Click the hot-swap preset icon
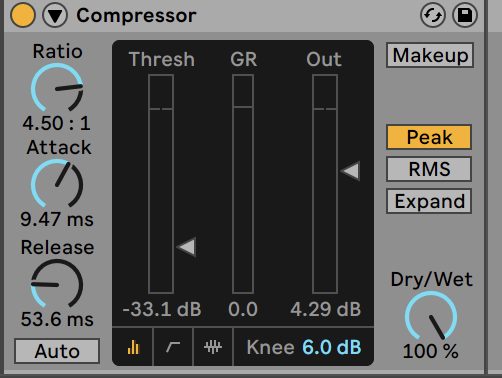 click(433, 15)
